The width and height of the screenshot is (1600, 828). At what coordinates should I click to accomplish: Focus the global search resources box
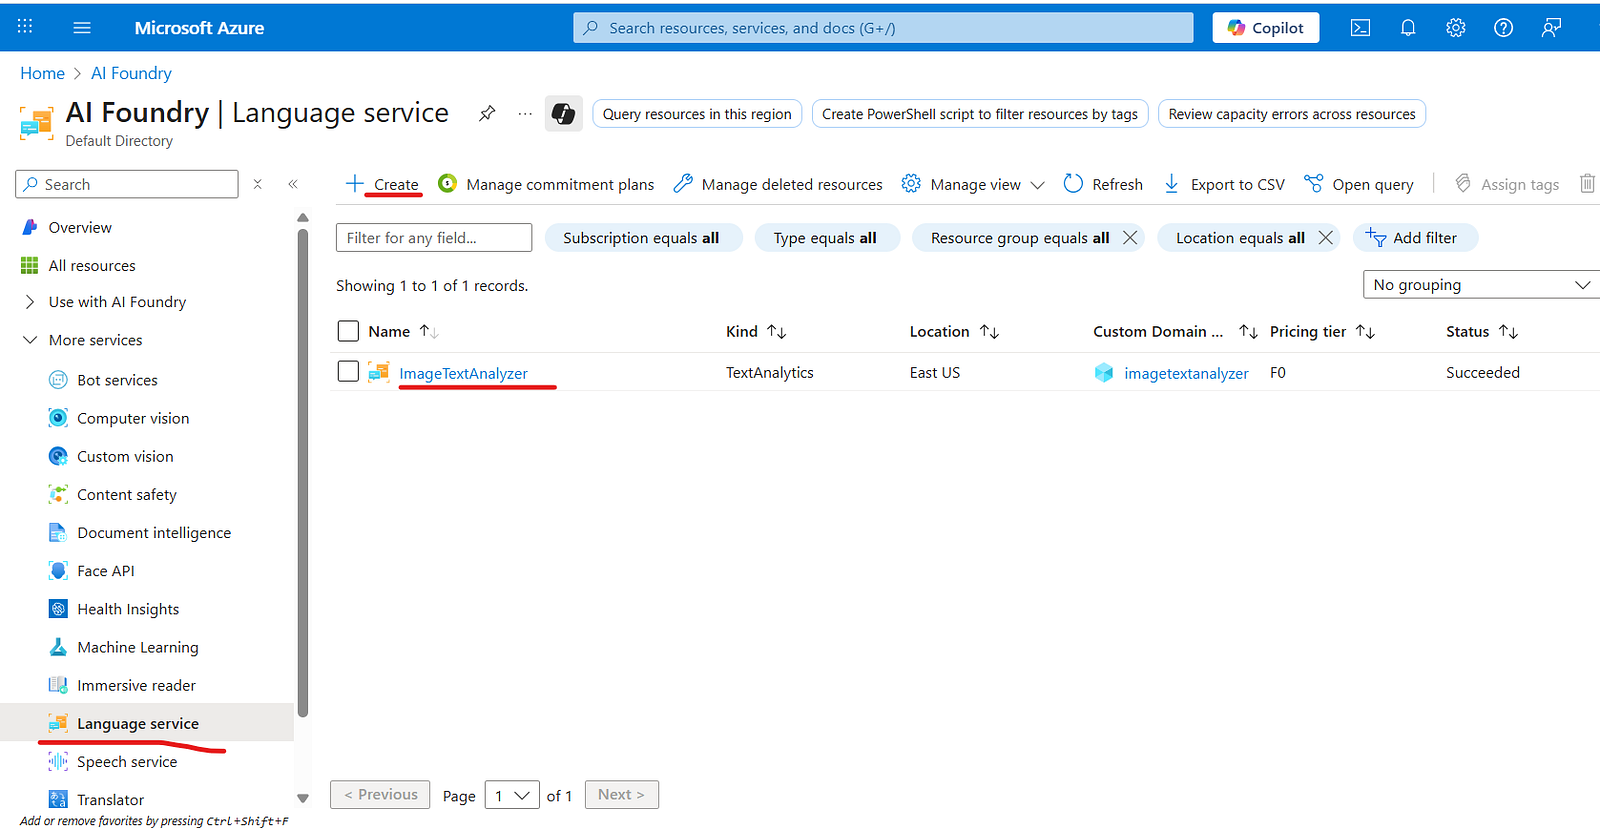[883, 28]
